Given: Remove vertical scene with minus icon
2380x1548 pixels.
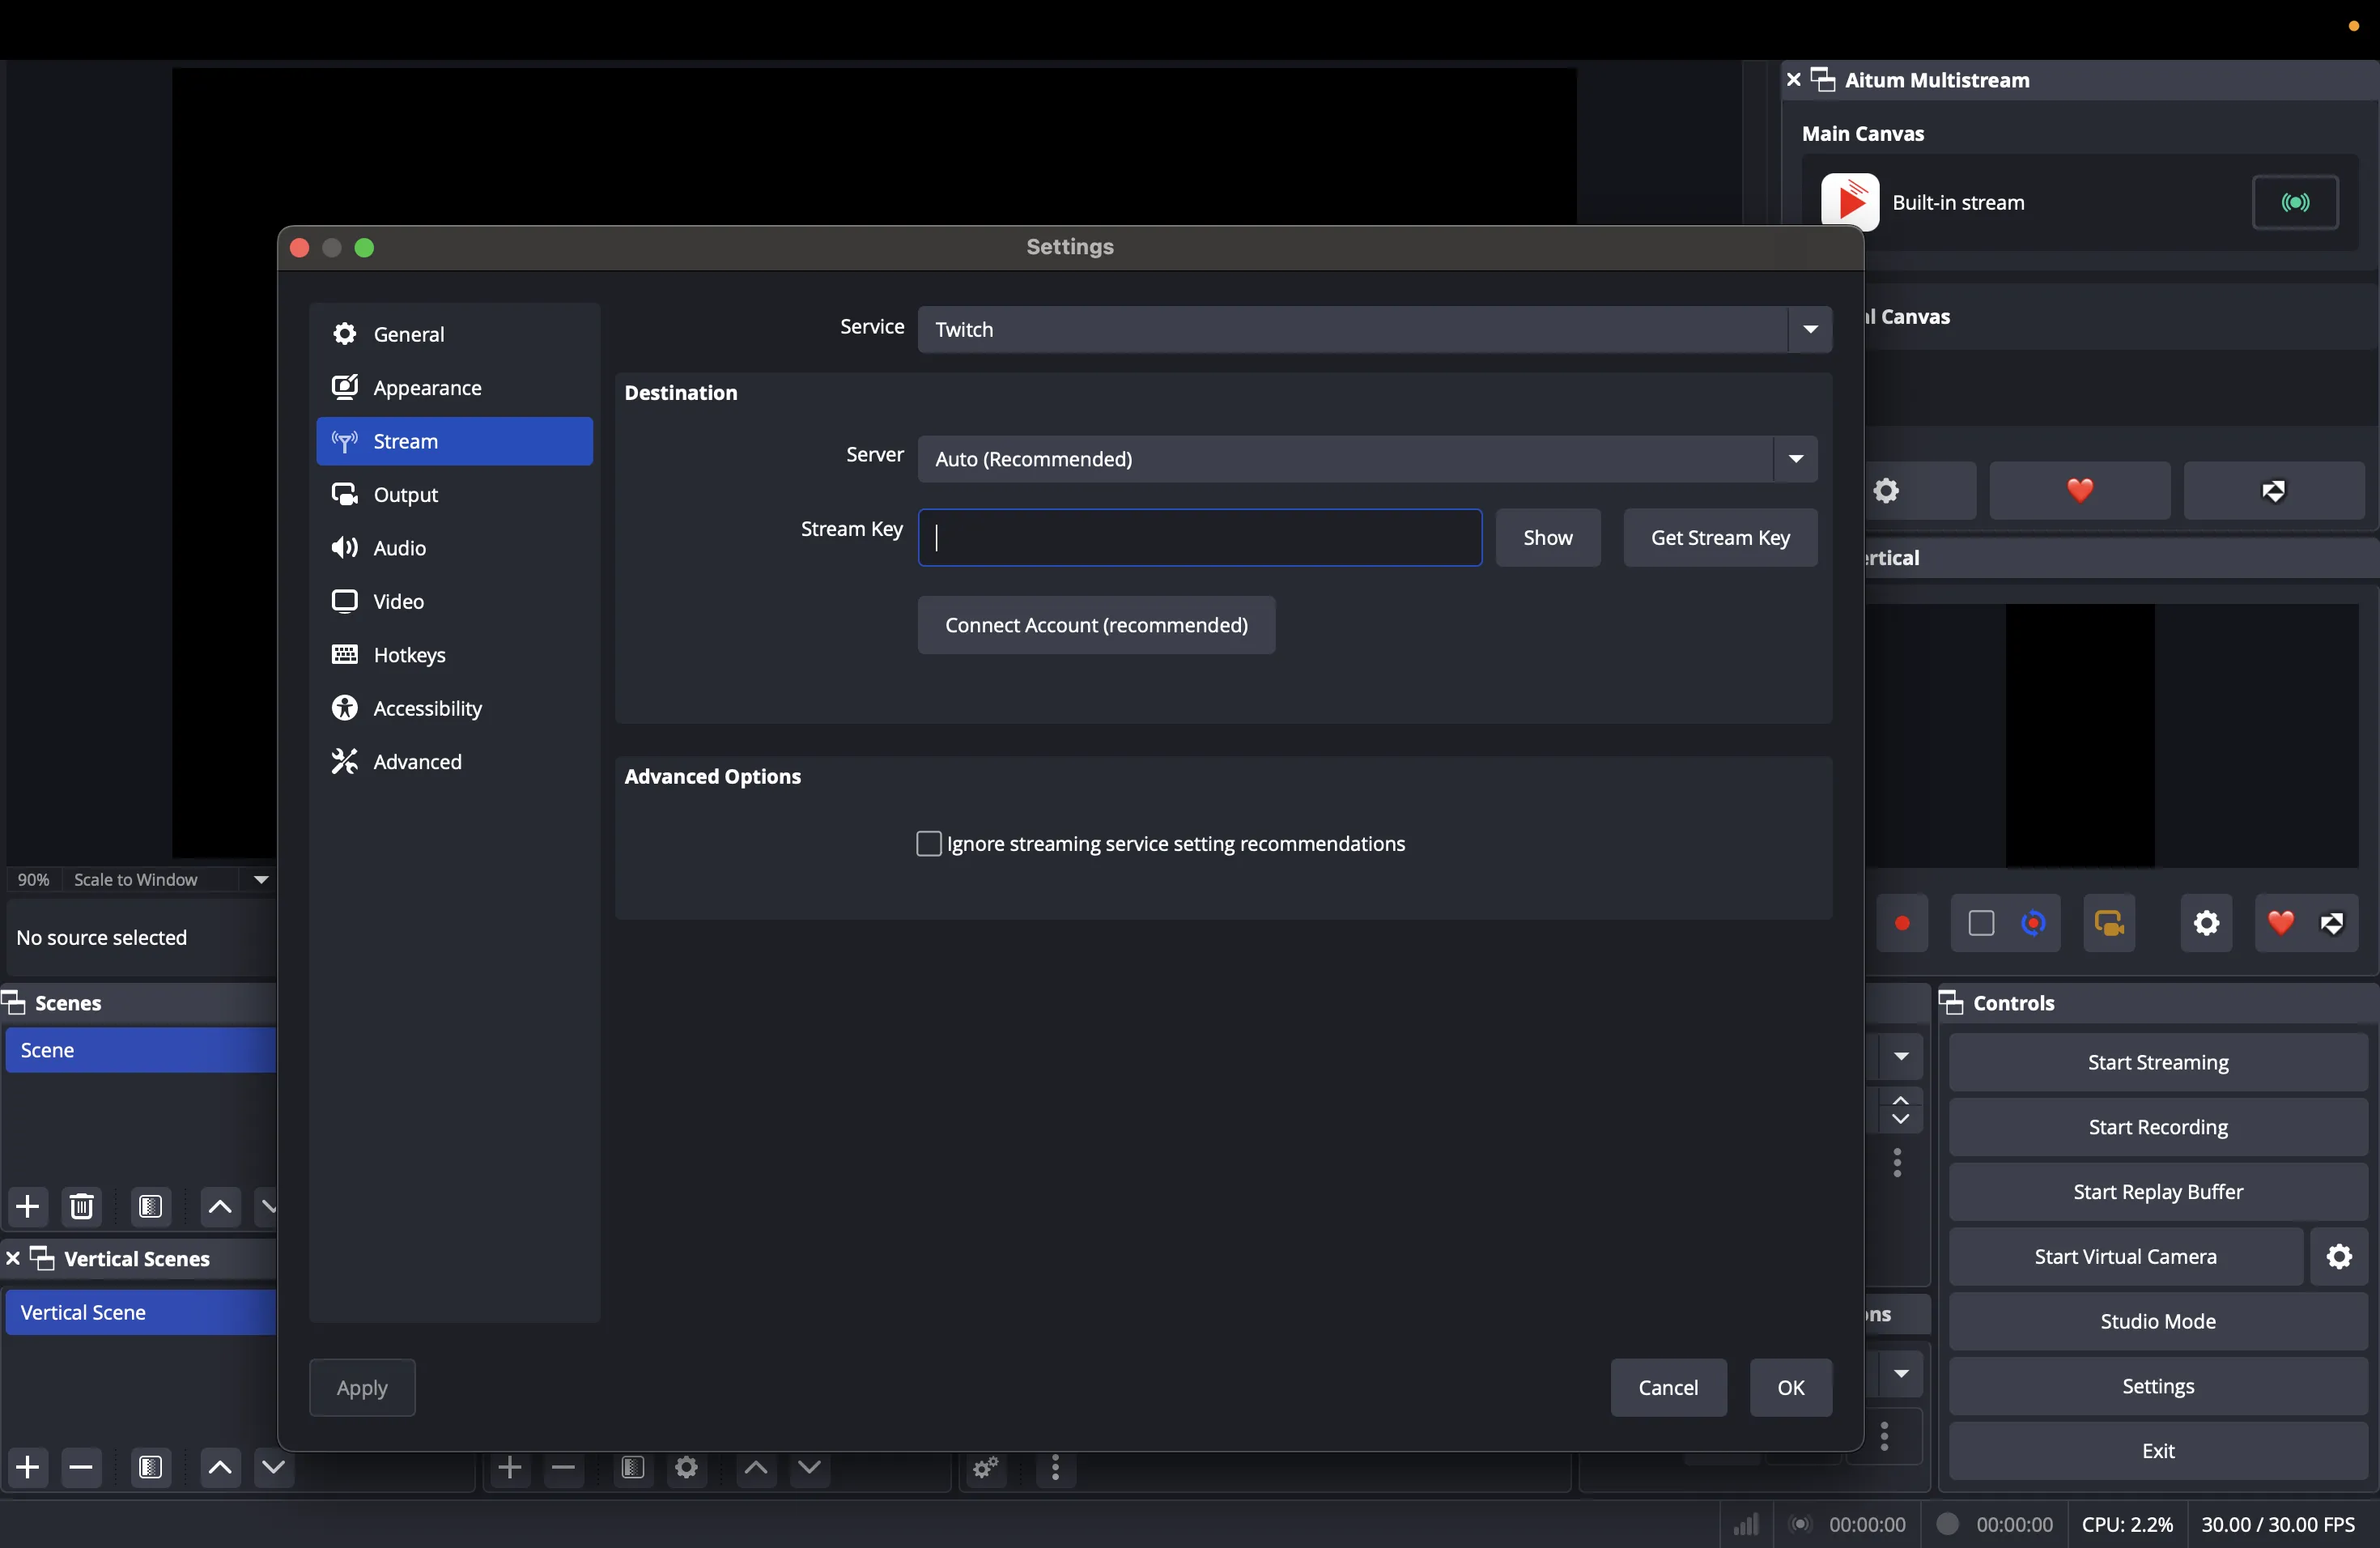Looking at the screenshot, I should pos(82,1468).
